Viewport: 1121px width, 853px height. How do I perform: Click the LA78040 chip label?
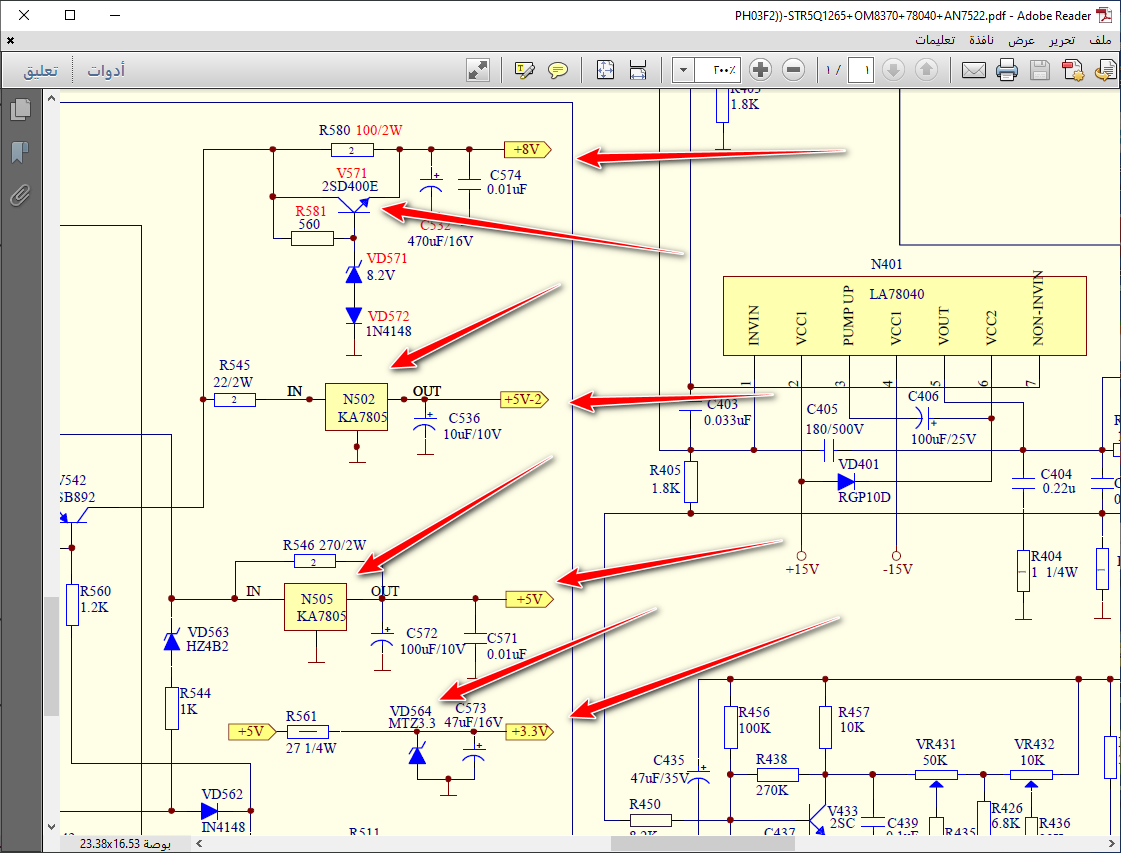[897, 294]
